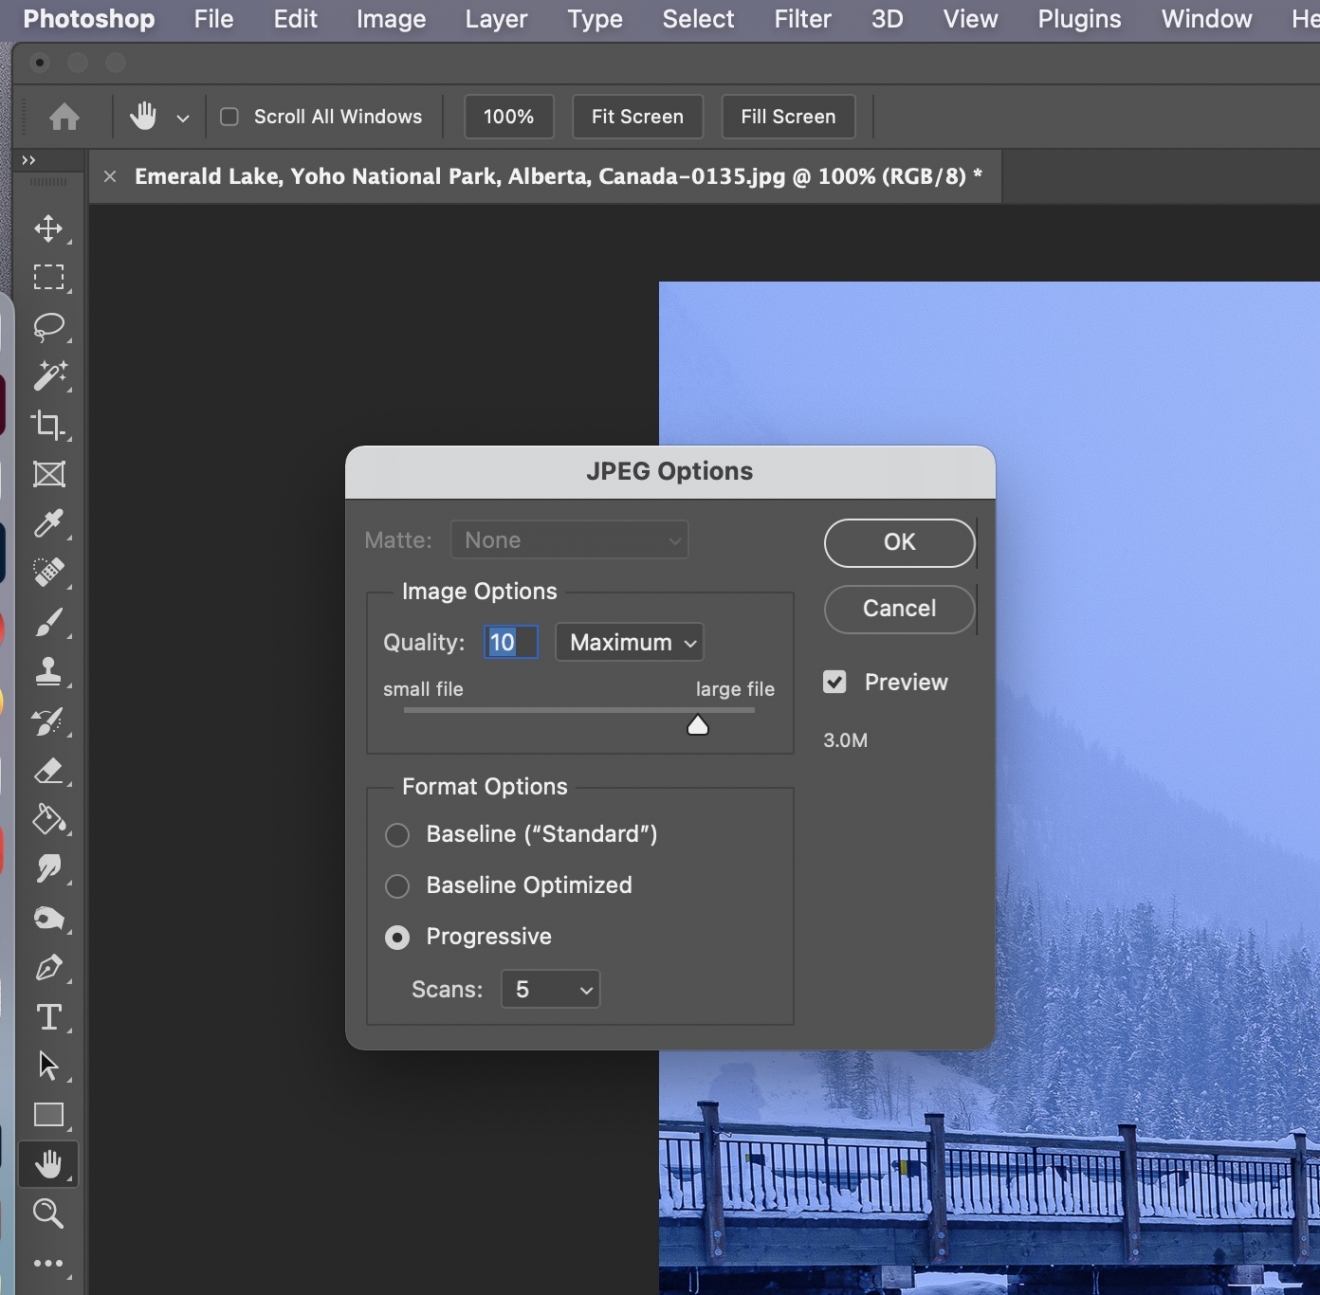Open the Matte None dropdown

coord(570,540)
